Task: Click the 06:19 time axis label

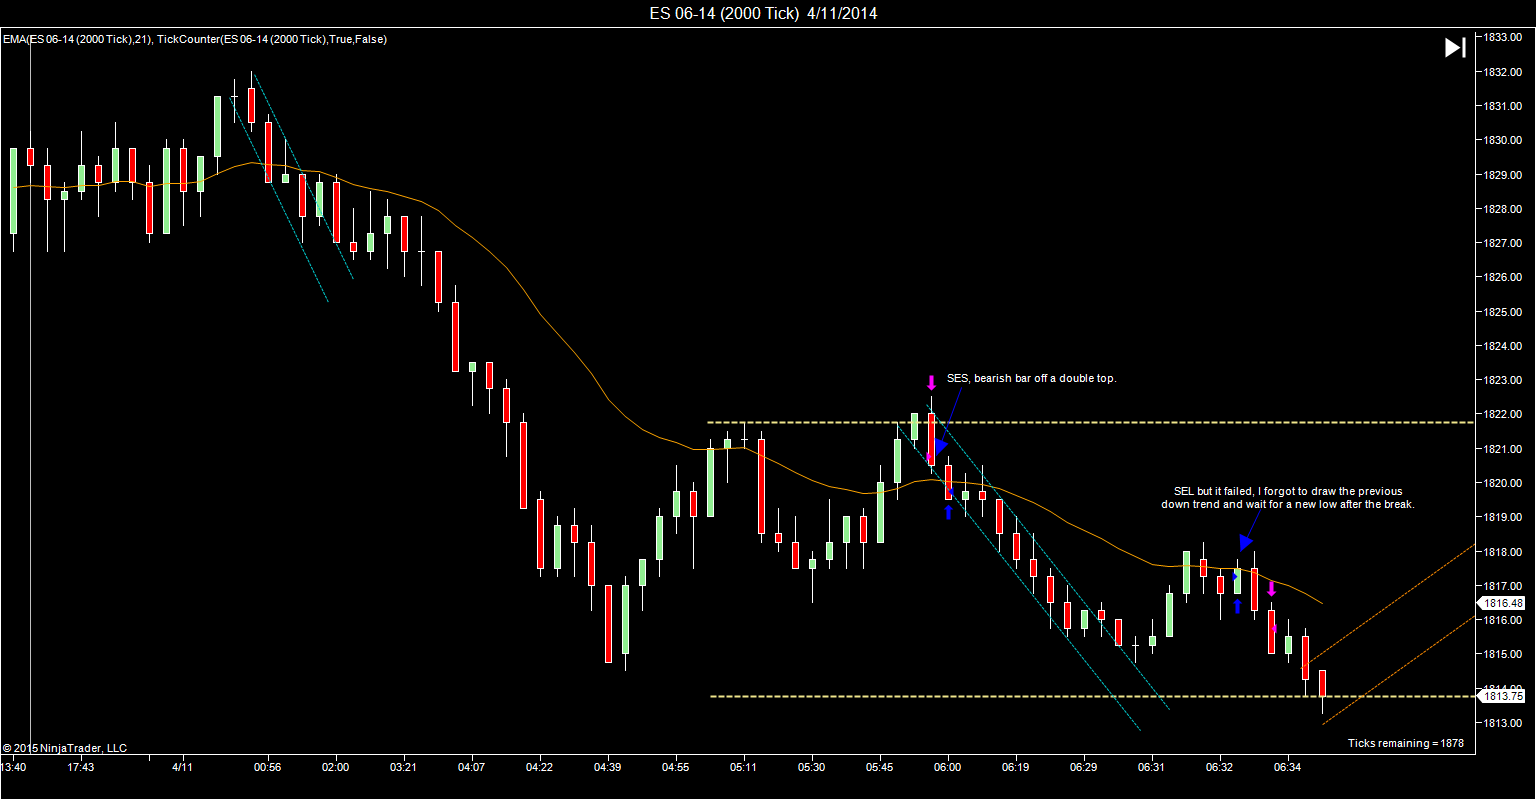Action: [x=1016, y=767]
